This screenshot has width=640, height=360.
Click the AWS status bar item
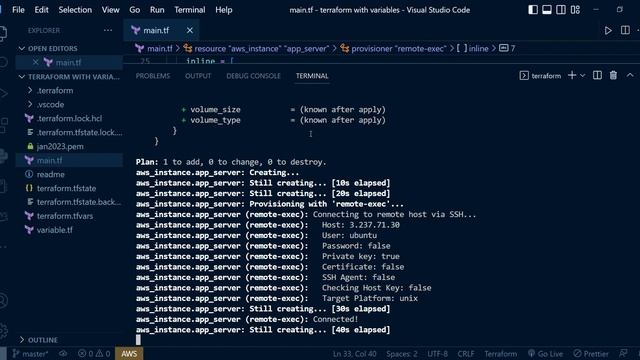point(129,354)
